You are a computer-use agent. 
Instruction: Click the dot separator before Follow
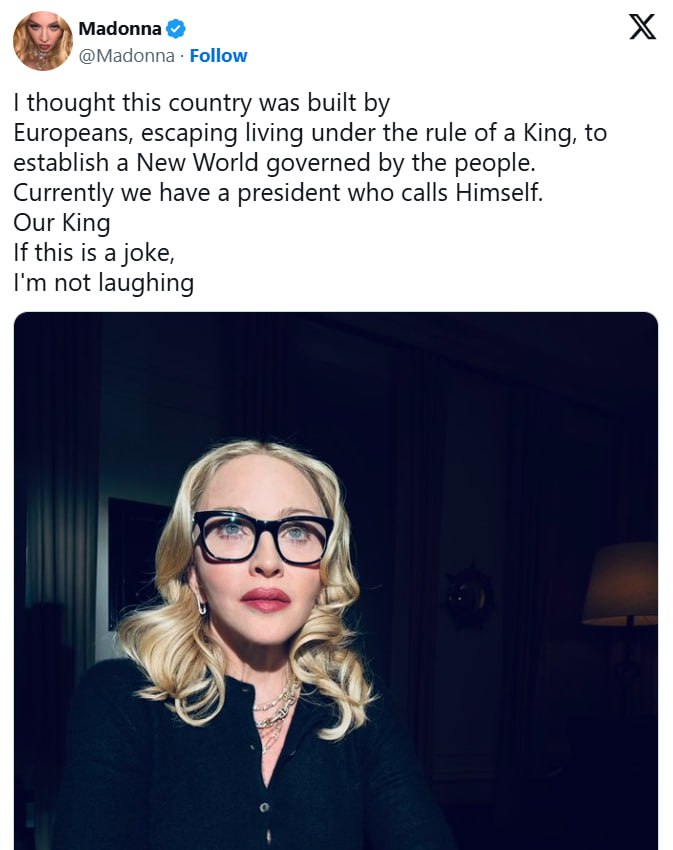(182, 56)
